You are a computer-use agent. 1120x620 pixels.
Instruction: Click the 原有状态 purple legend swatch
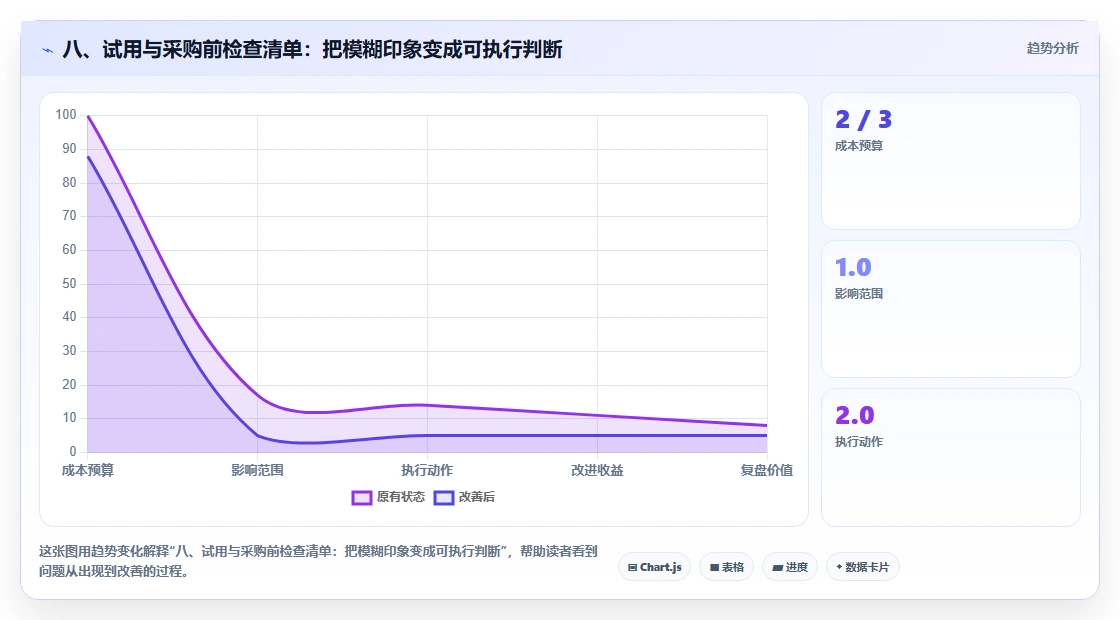coord(361,498)
